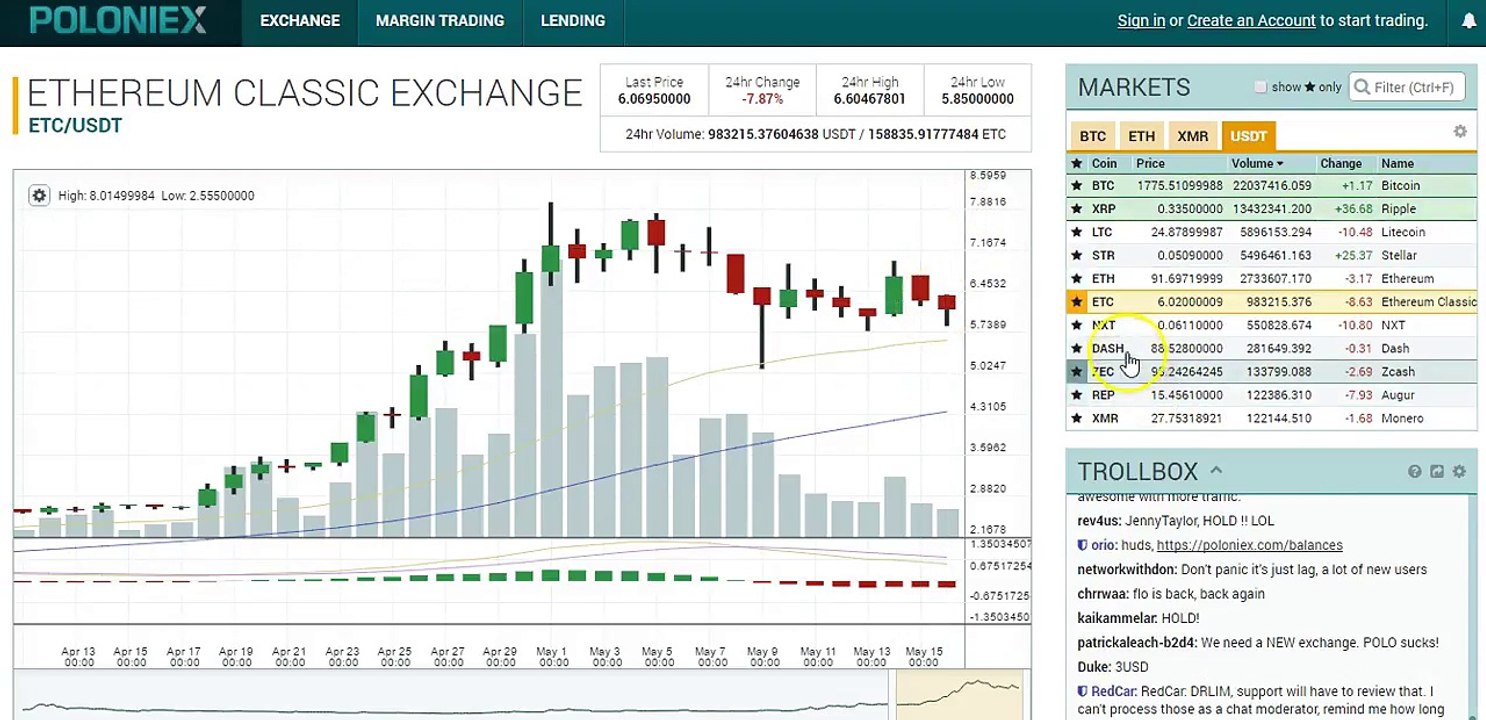Click the Sign in link

tap(1141, 20)
